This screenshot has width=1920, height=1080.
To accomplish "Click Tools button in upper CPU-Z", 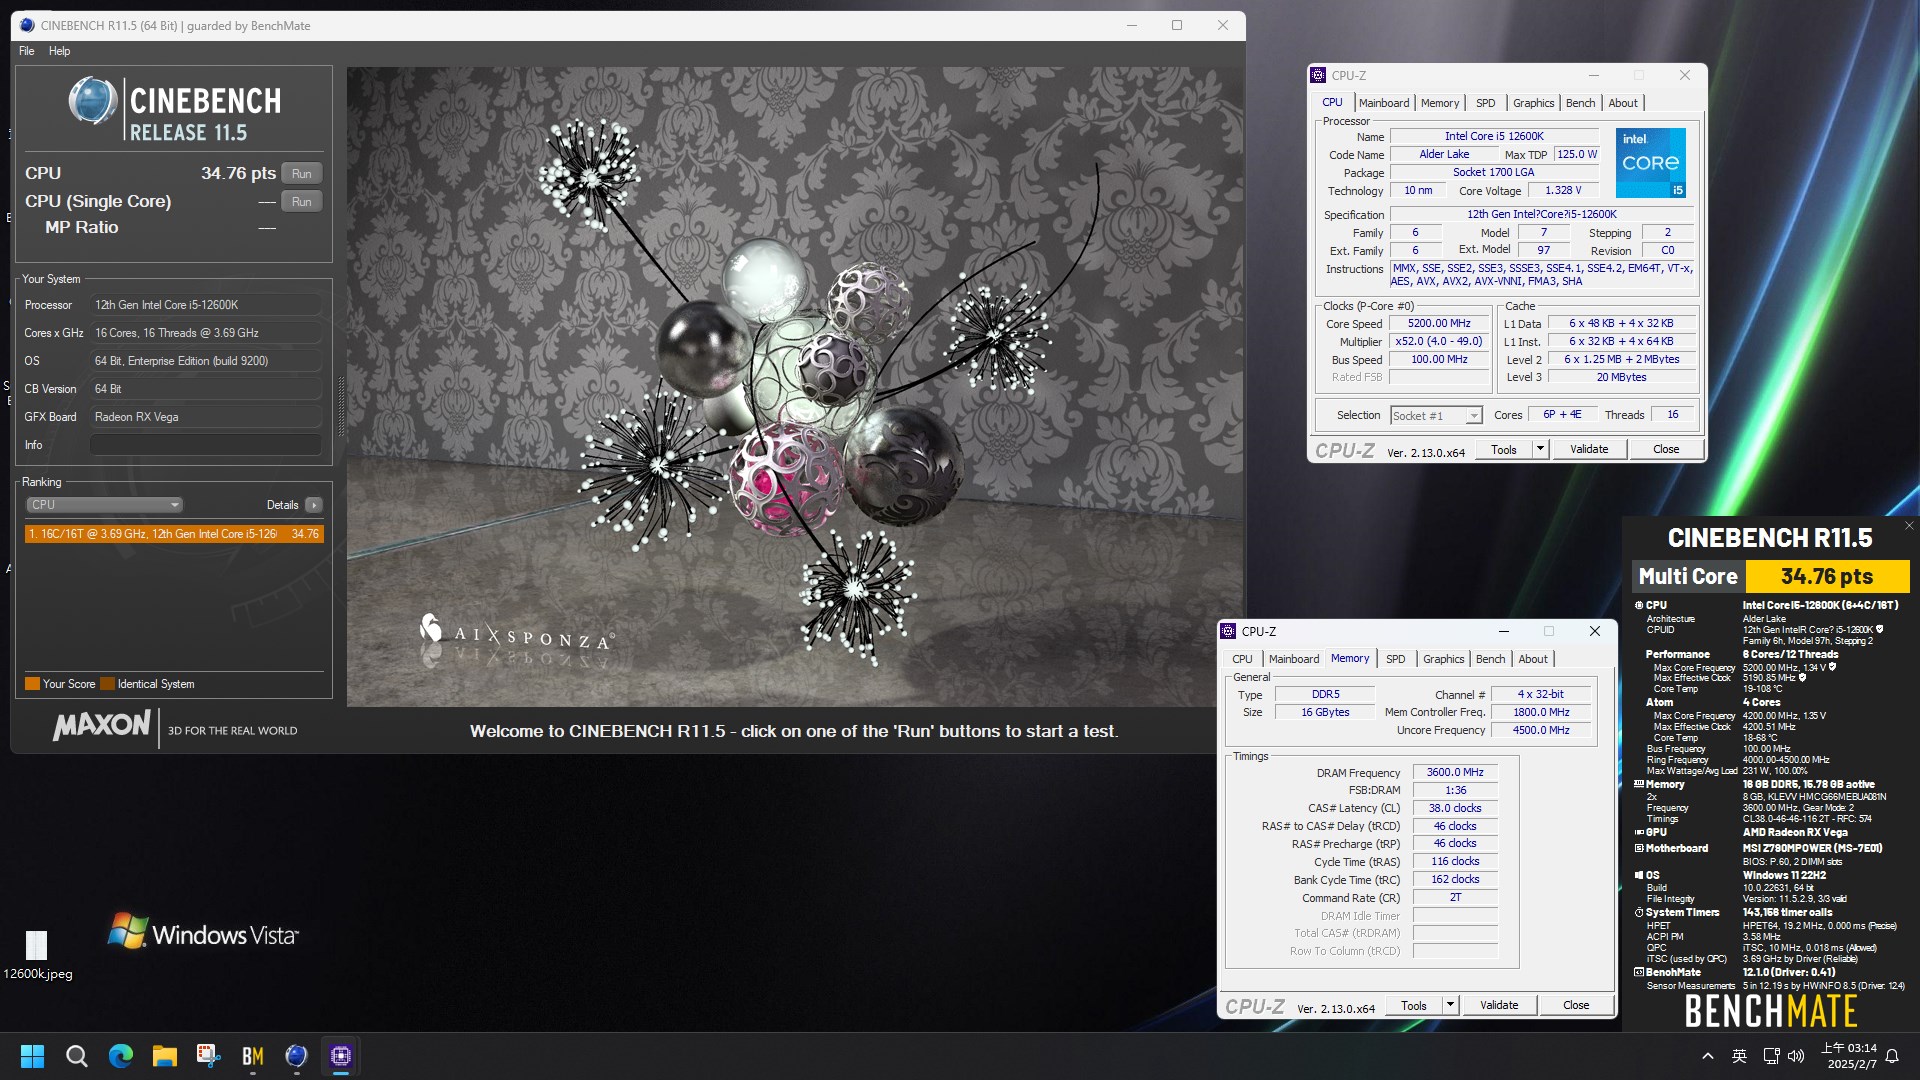I will pyautogui.click(x=1503, y=449).
